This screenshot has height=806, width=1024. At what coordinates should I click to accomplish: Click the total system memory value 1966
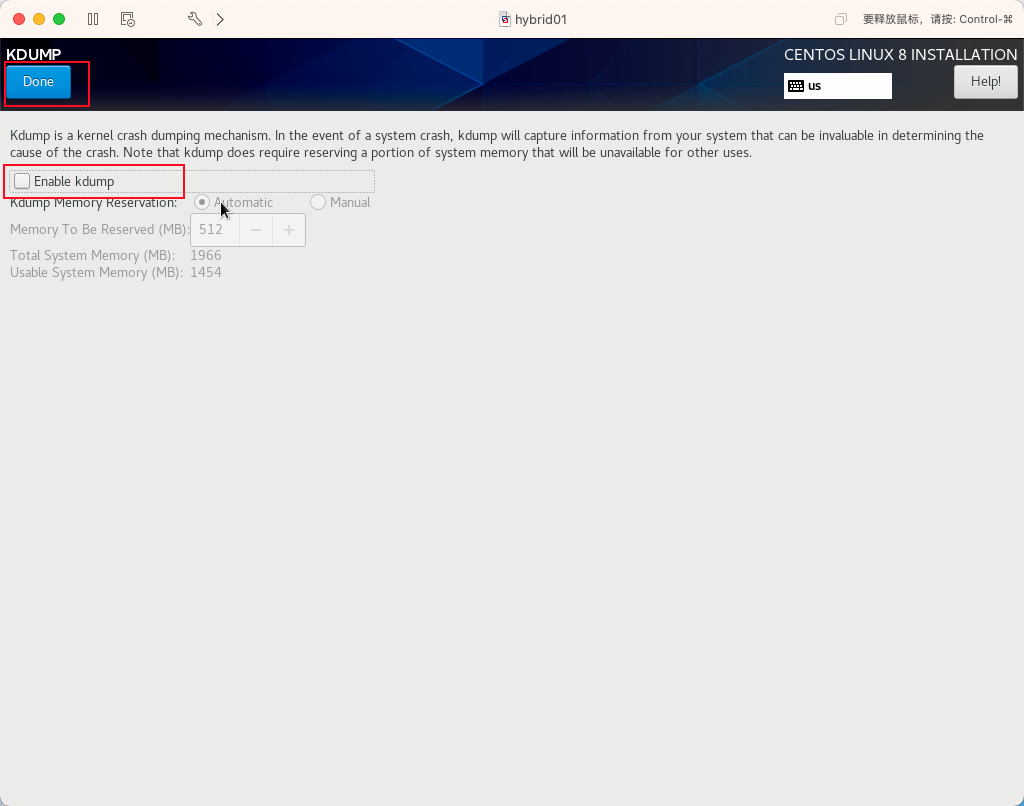[206, 255]
